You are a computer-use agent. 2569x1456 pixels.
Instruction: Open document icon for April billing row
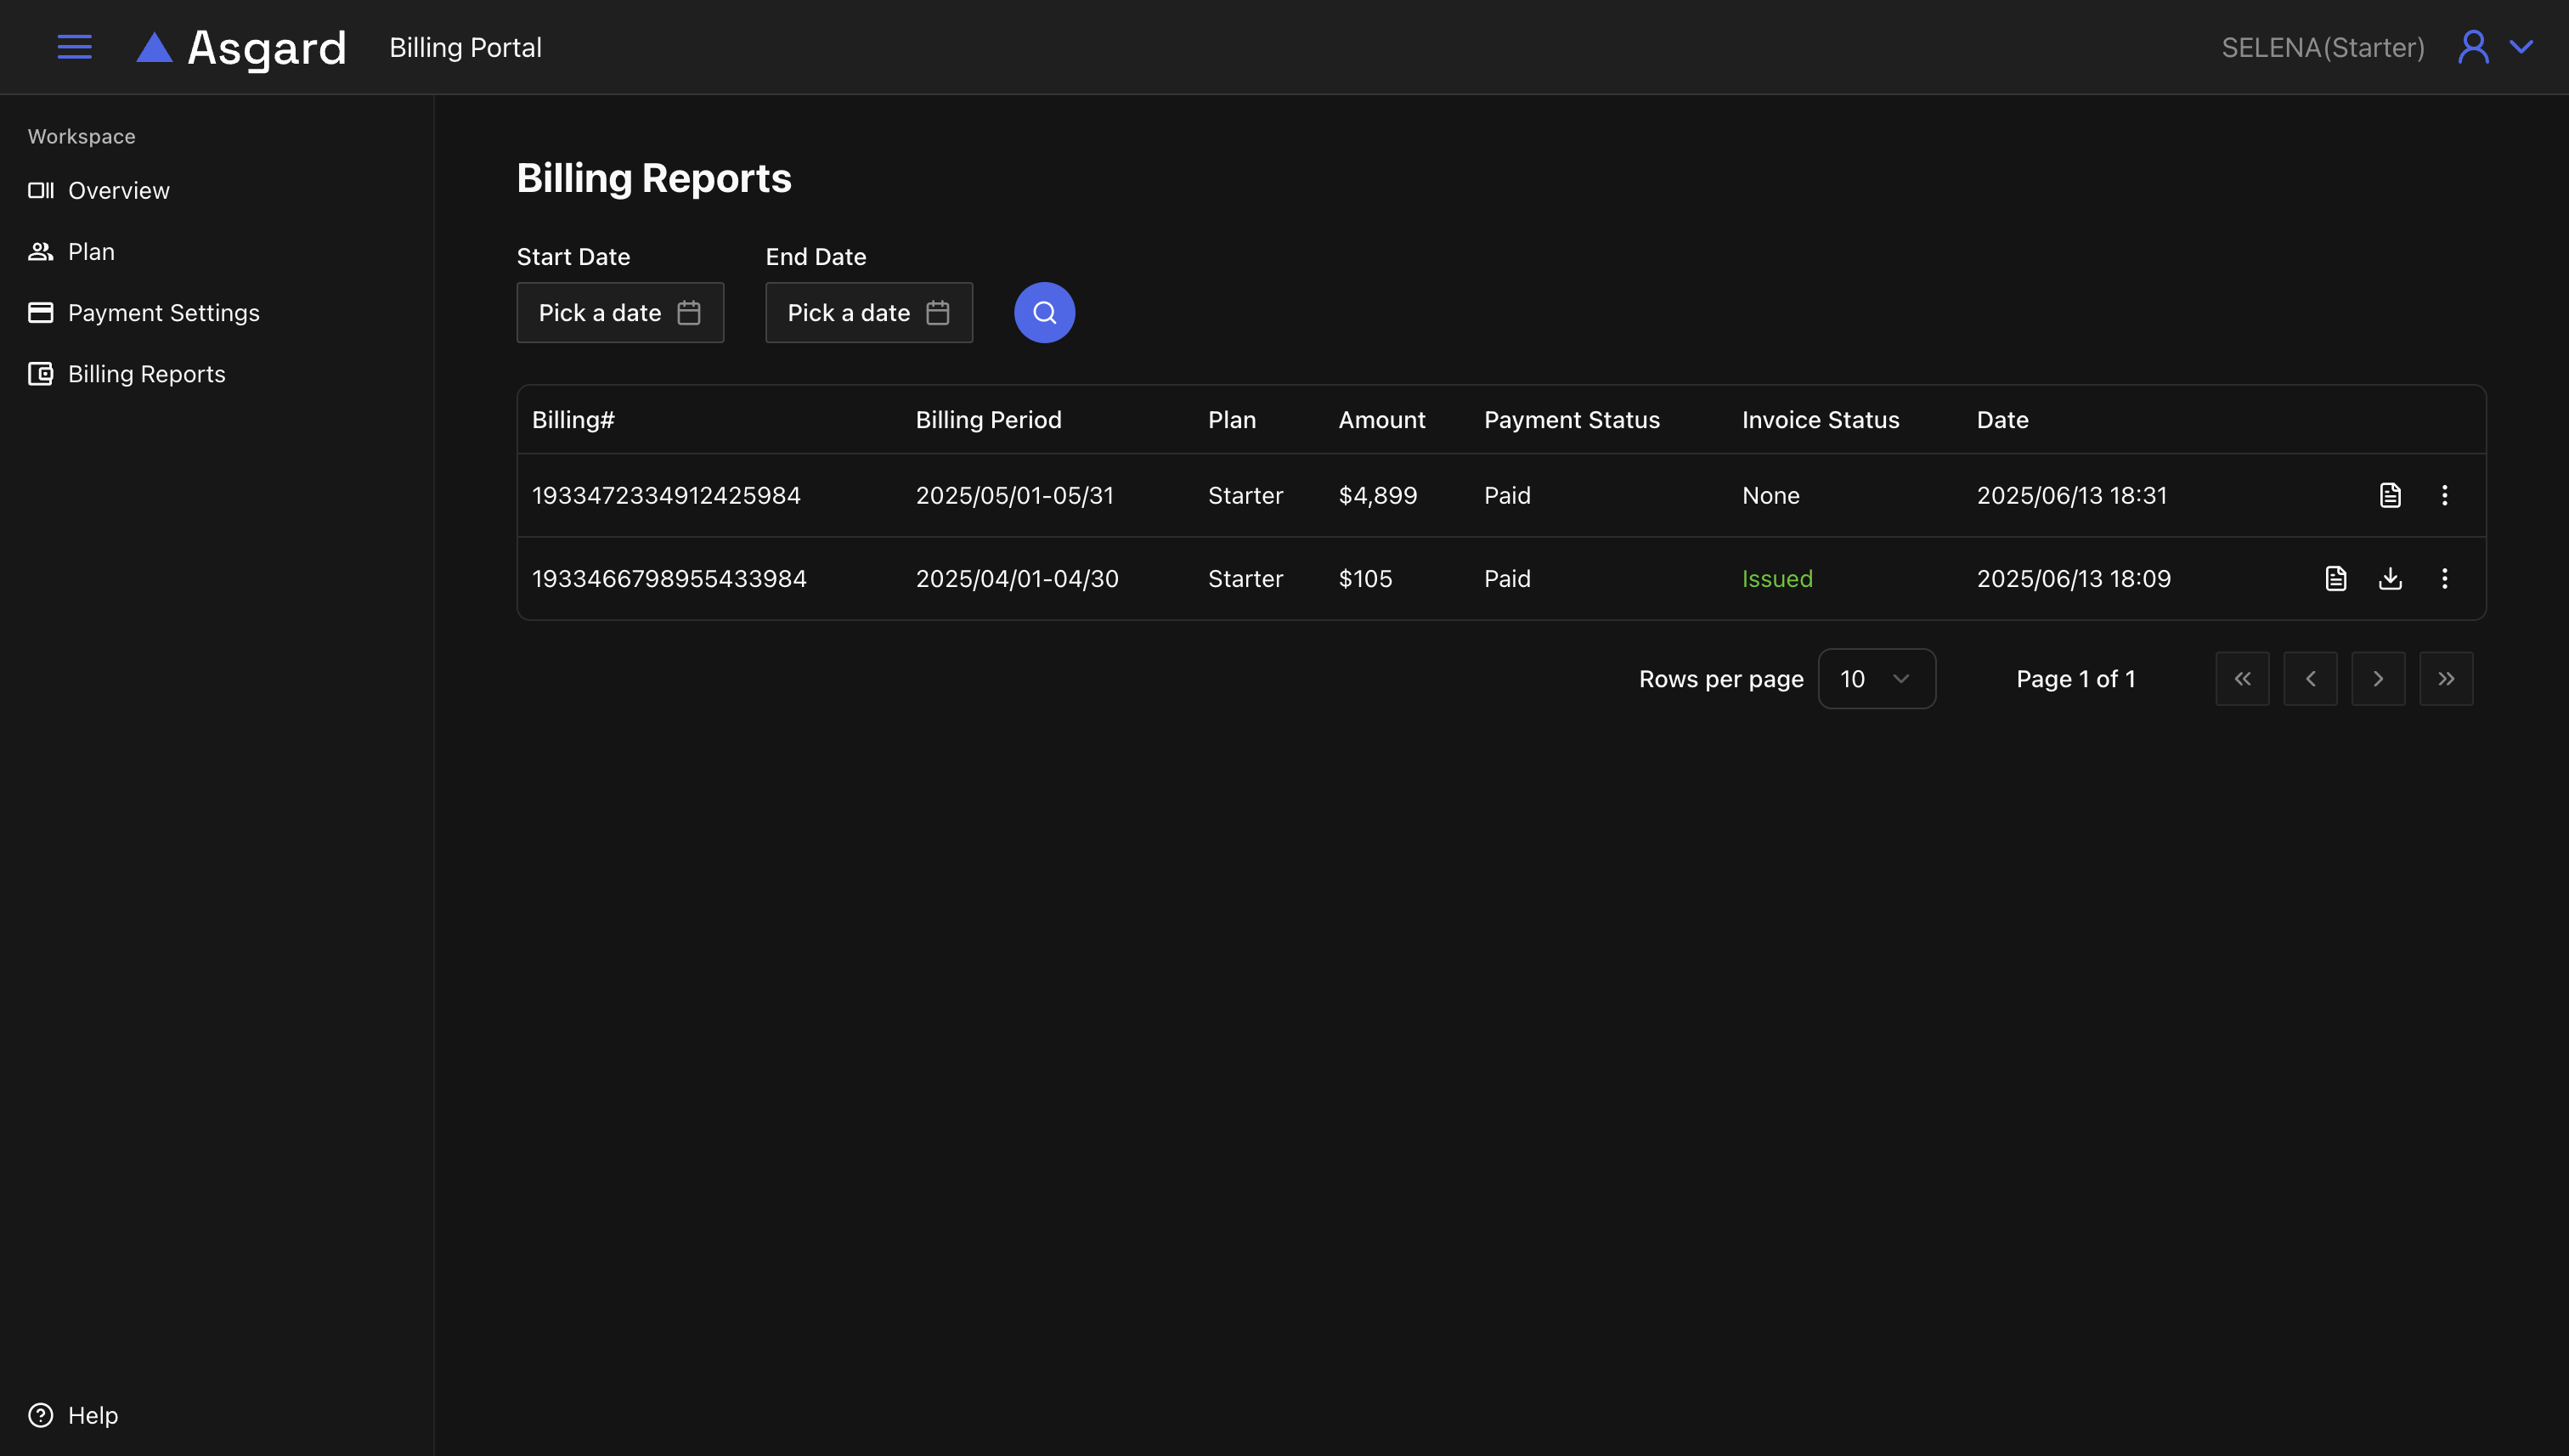click(2335, 578)
